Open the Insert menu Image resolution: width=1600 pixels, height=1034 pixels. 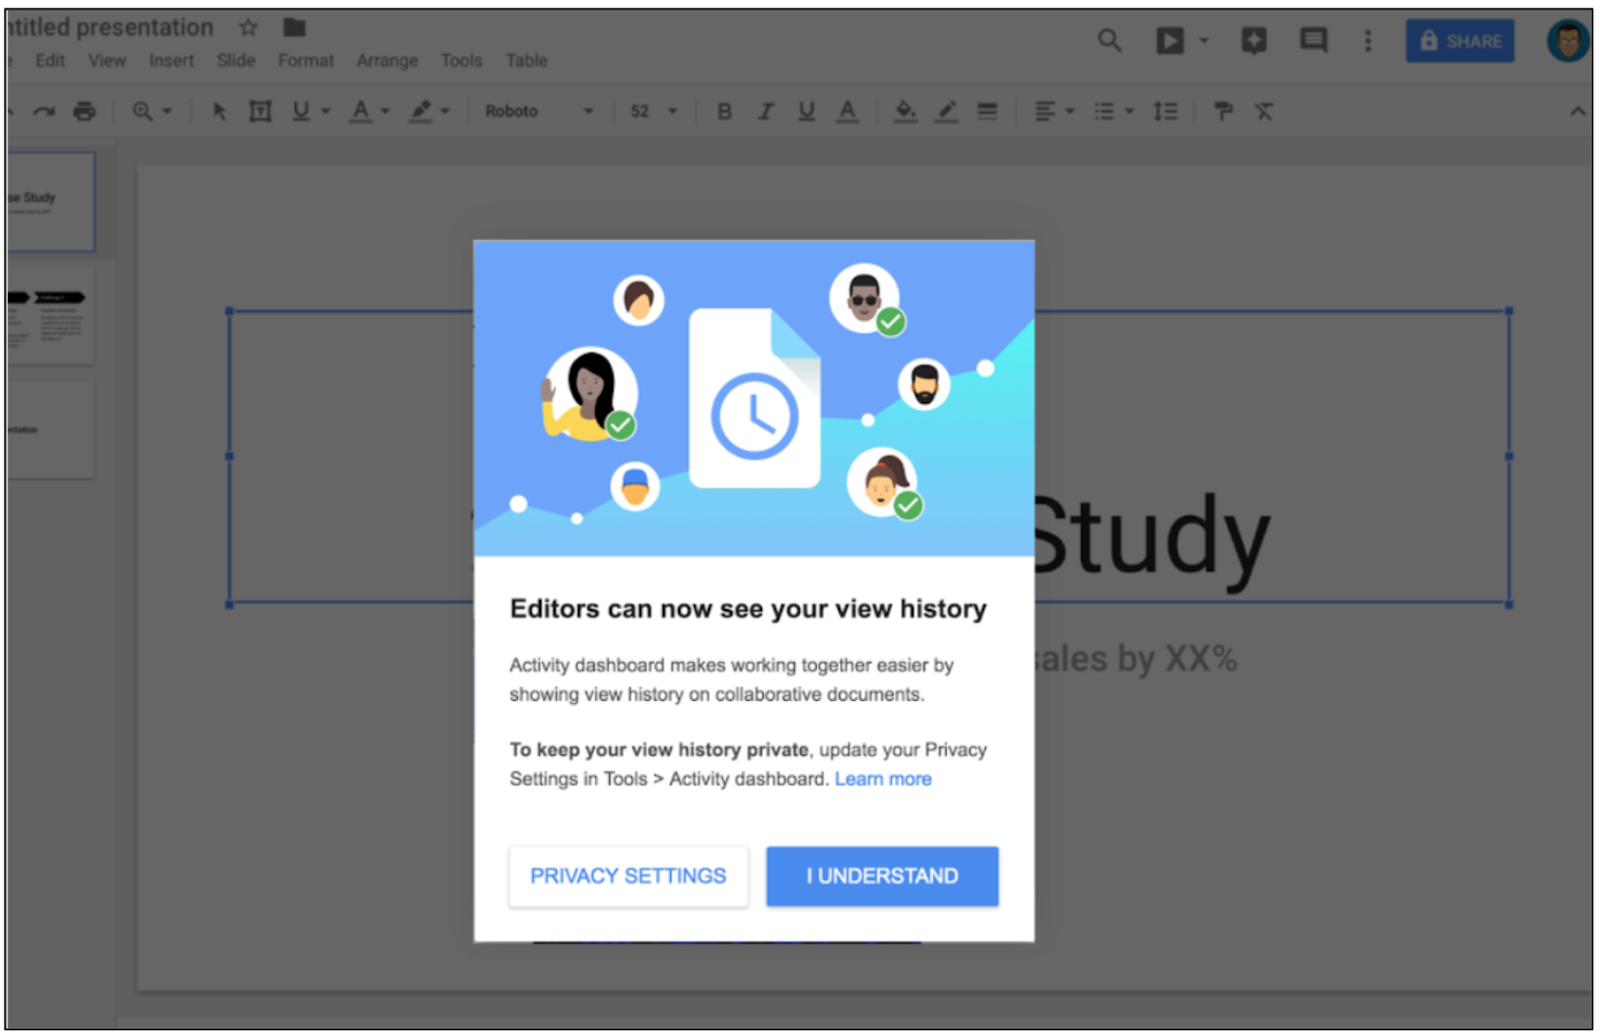pos(172,60)
